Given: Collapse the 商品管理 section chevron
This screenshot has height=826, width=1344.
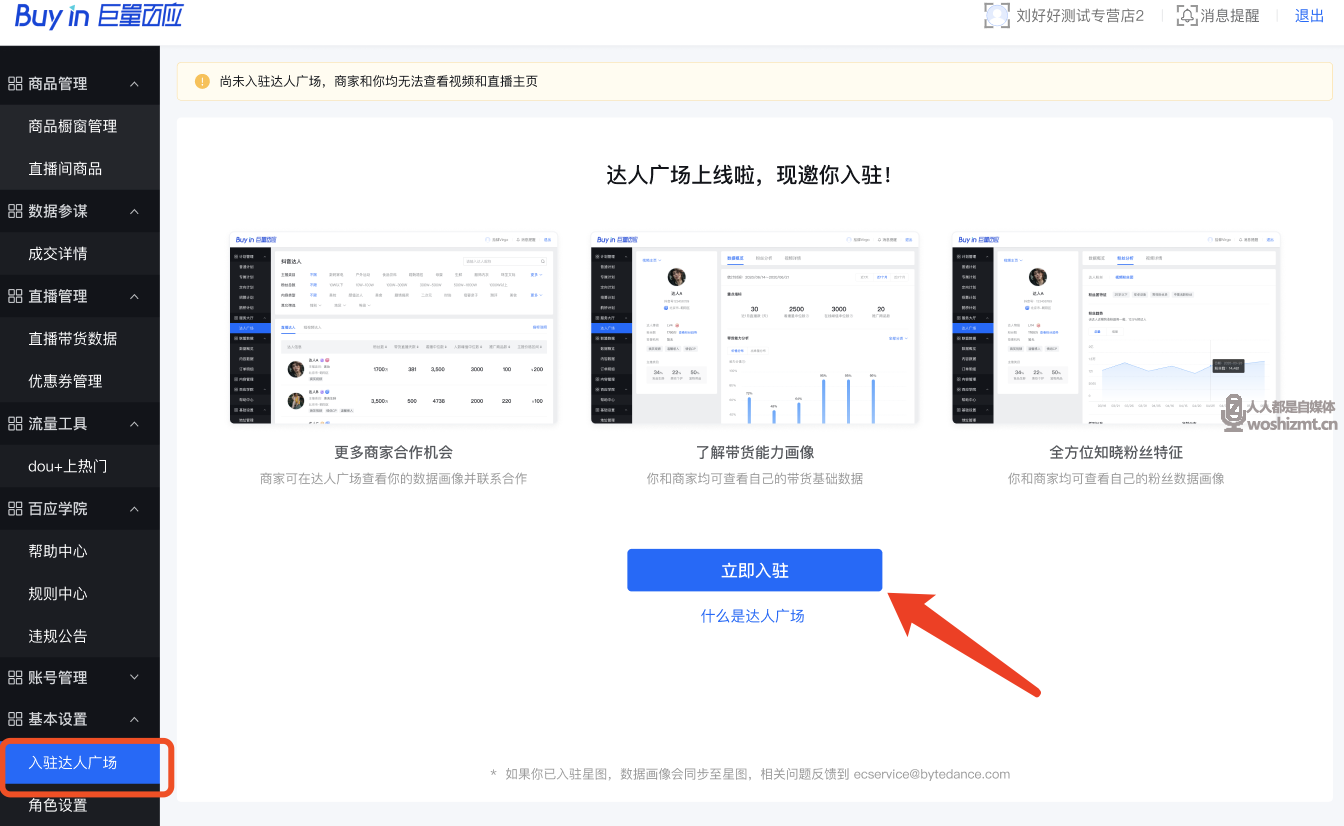Looking at the screenshot, I should pyautogui.click(x=134, y=84).
